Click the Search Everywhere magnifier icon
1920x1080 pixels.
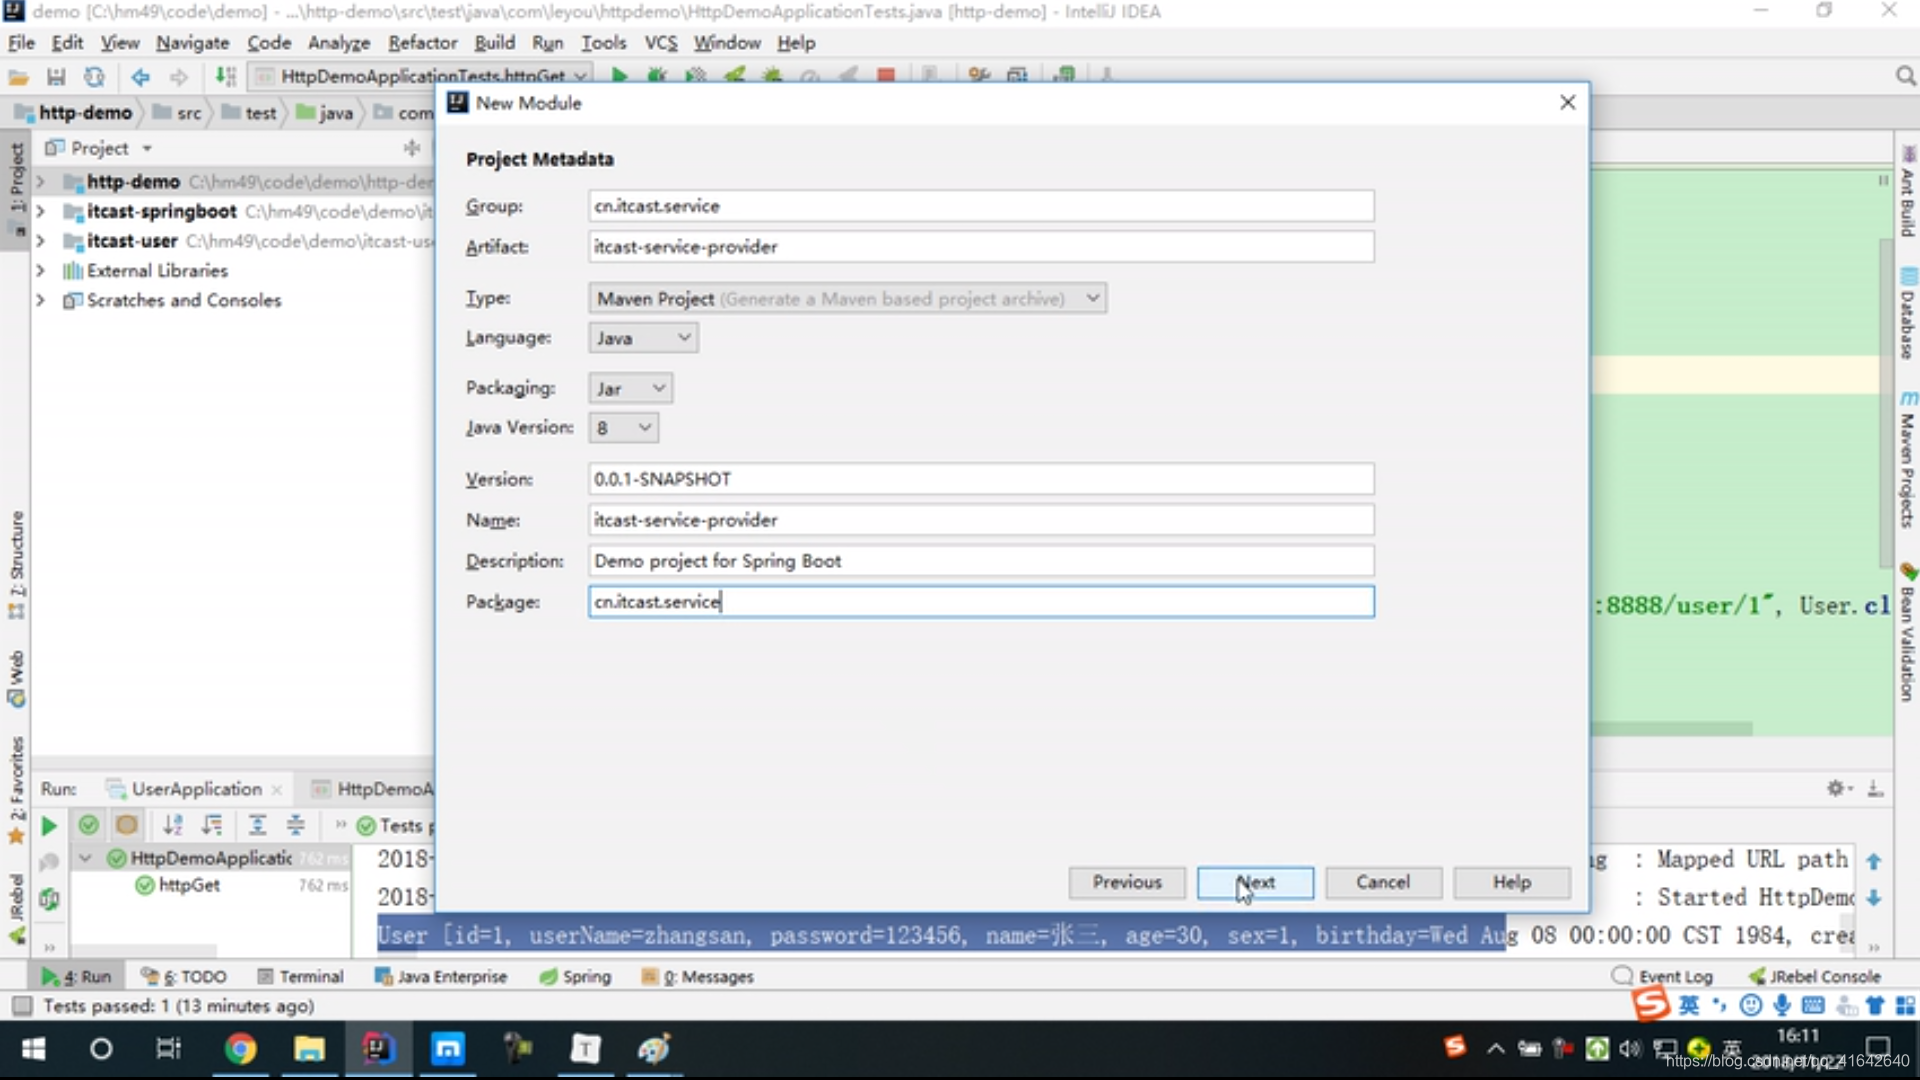click(x=1905, y=77)
